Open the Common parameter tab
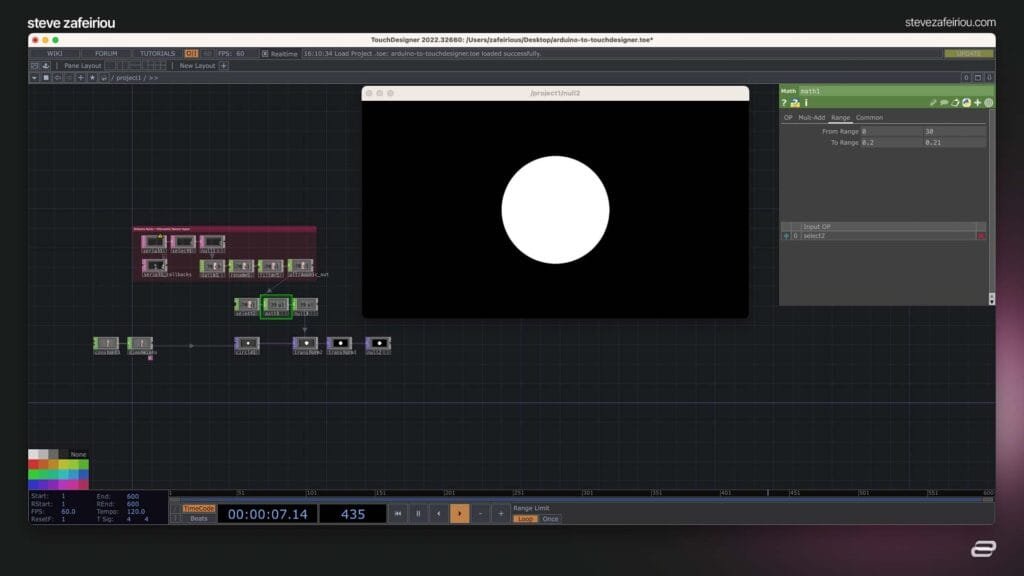1024x576 pixels. [869, 118]
